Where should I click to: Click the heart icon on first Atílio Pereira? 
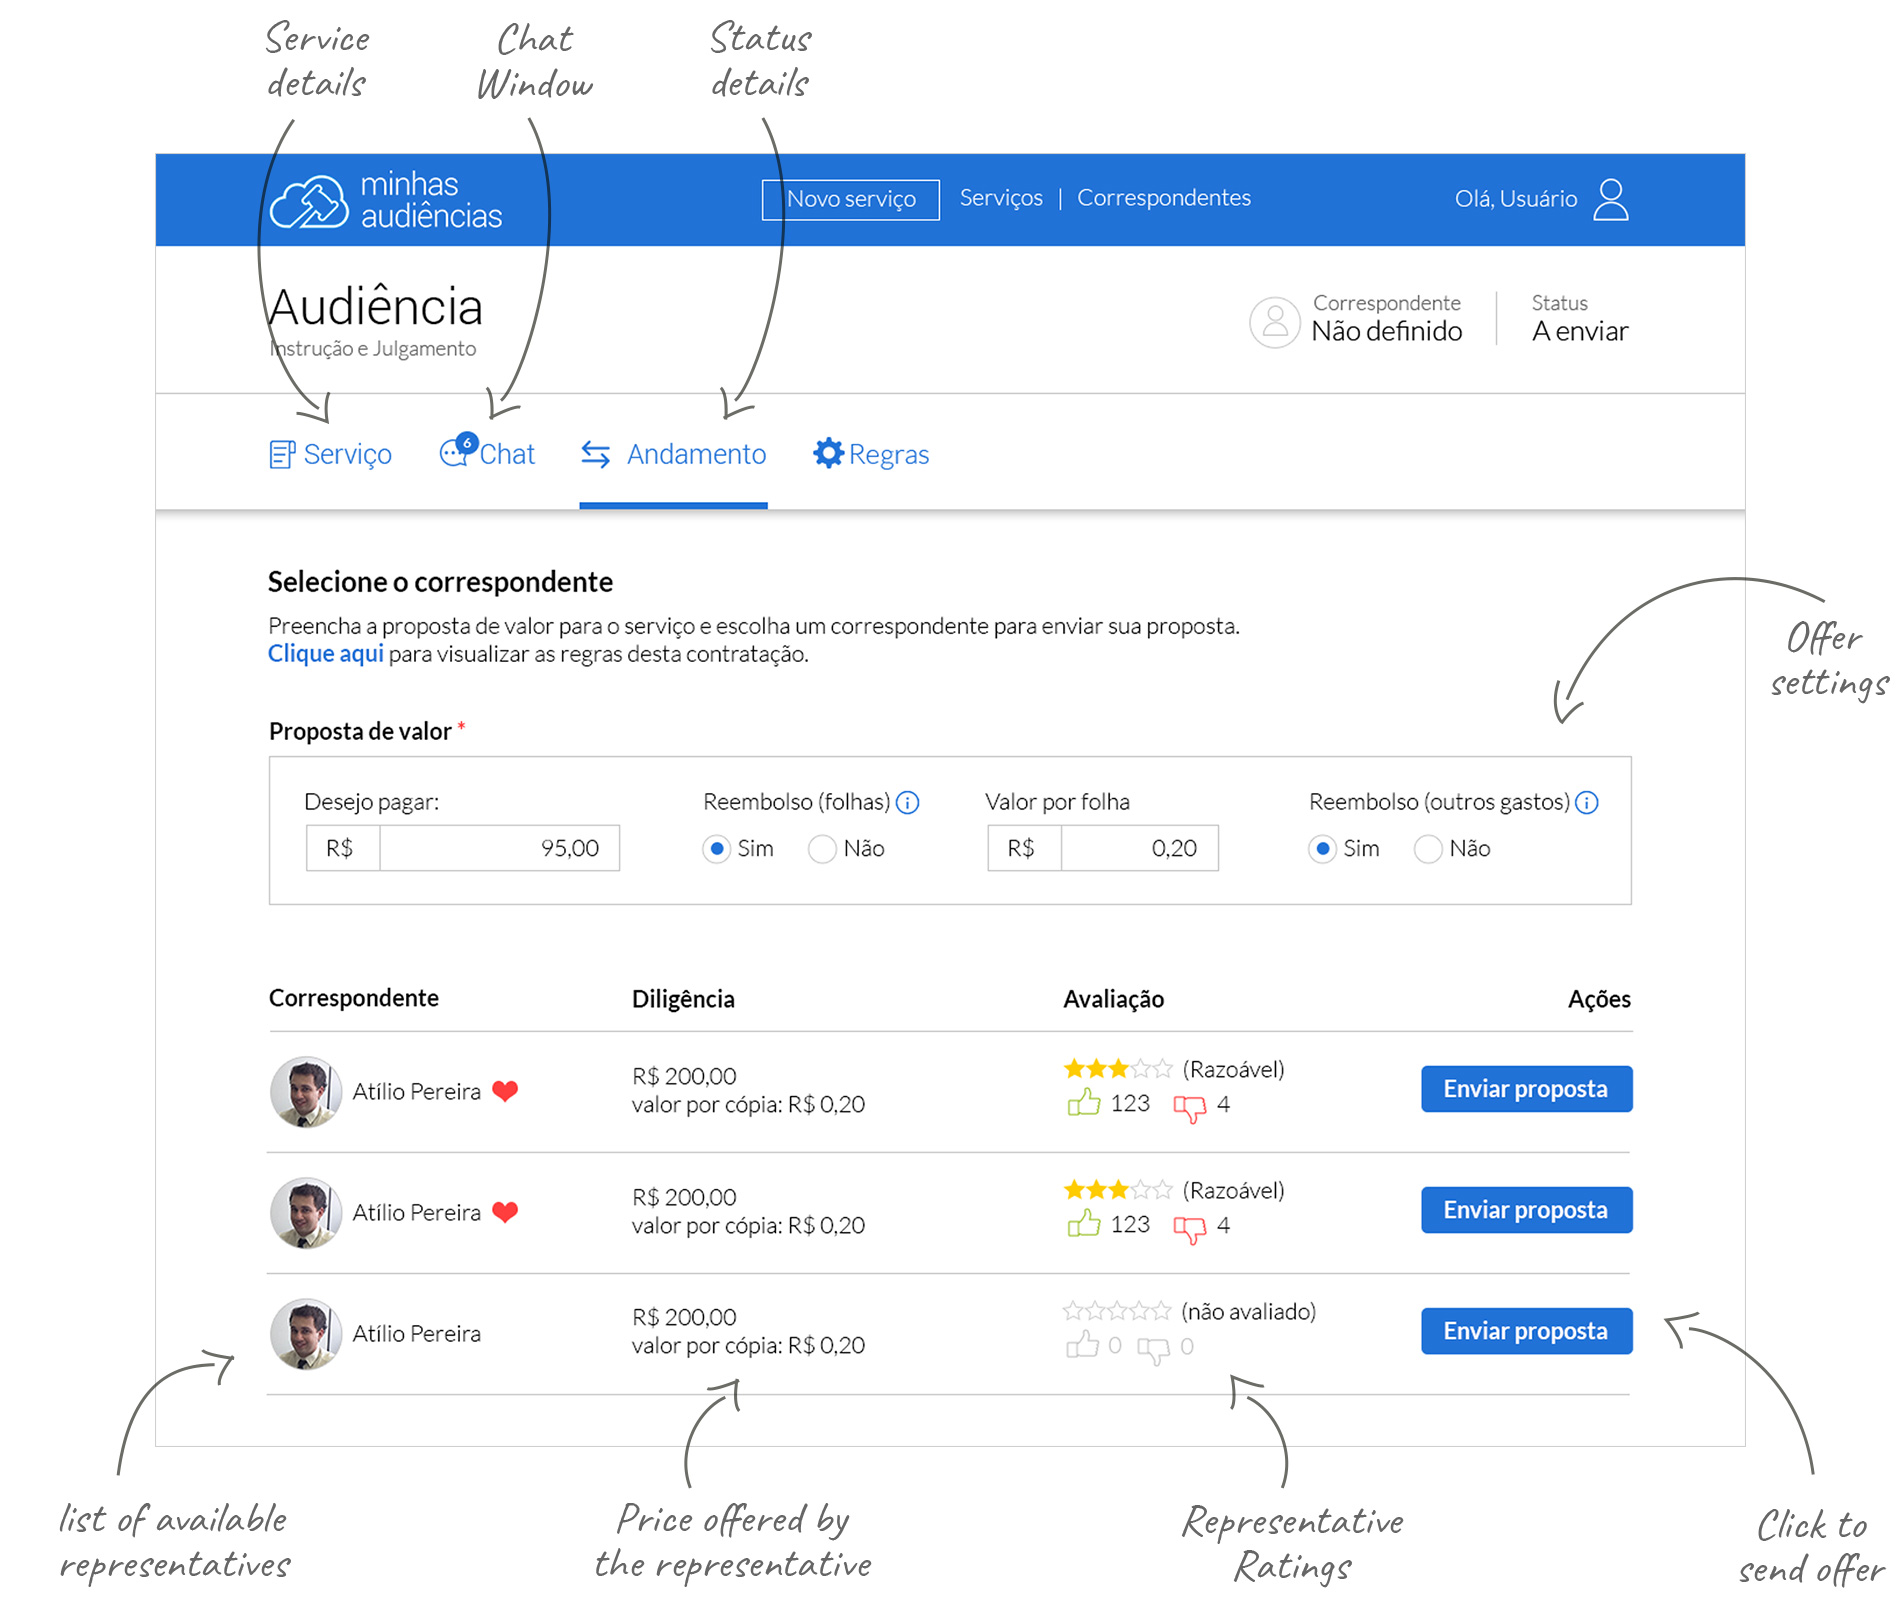point(506,1091)
